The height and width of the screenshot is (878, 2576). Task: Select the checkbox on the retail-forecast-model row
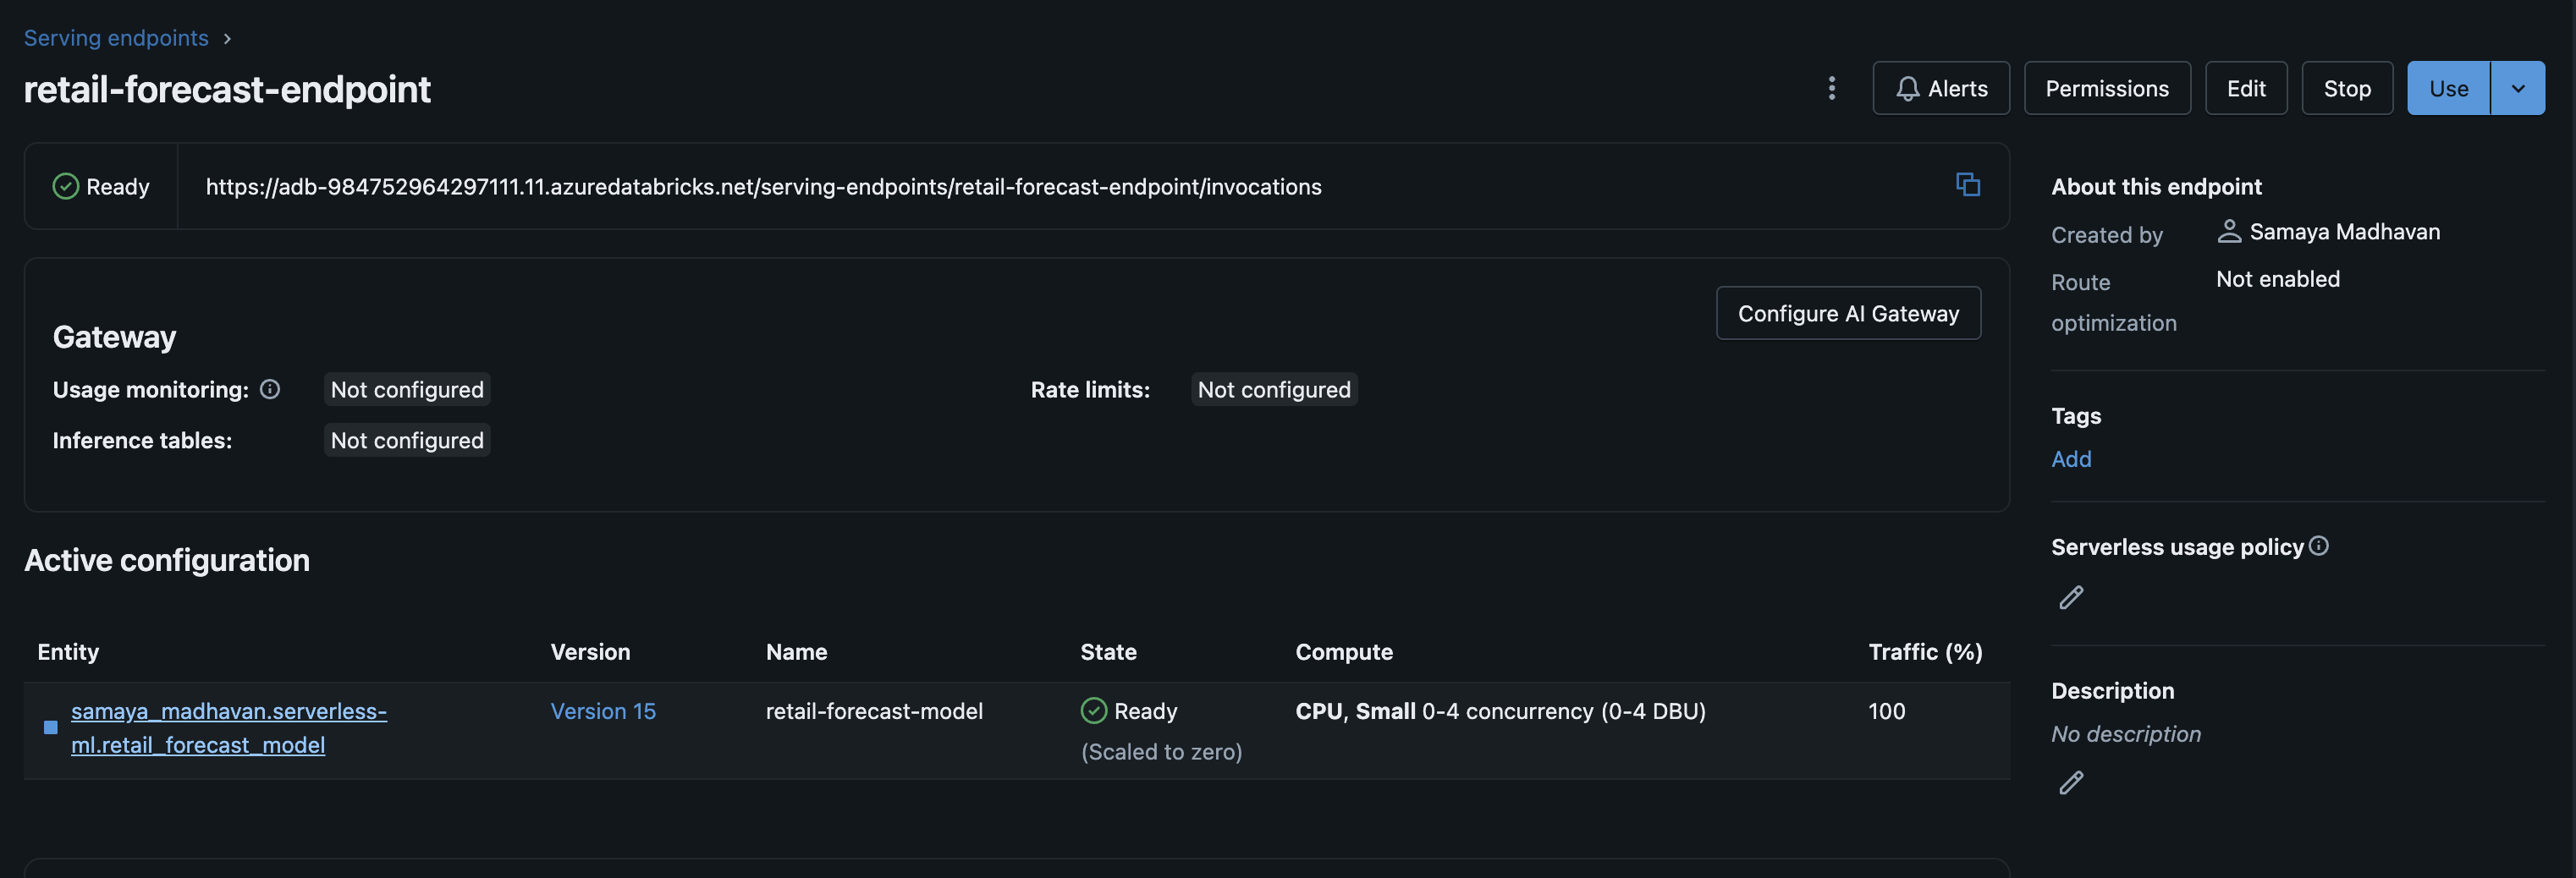[x=50, y=728]
